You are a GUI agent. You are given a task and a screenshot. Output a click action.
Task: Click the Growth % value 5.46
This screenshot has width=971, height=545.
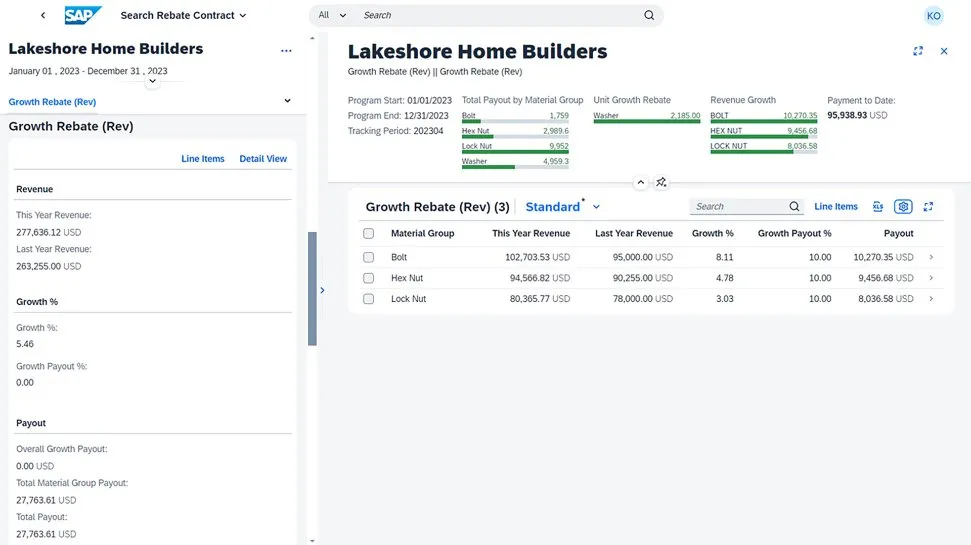pos(25,344)
